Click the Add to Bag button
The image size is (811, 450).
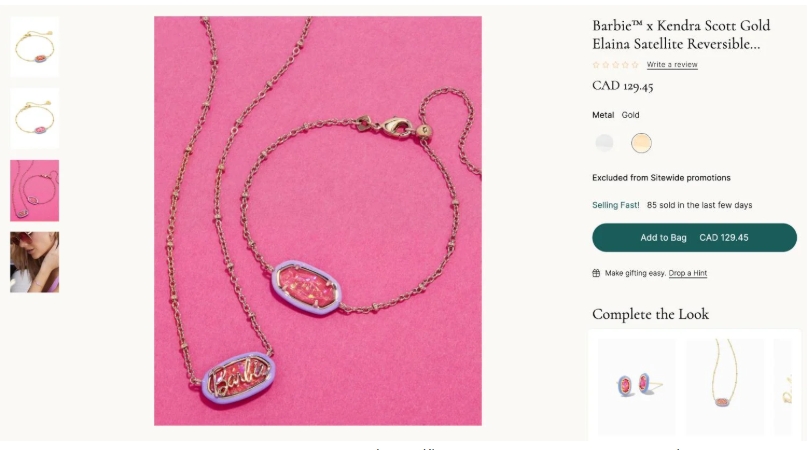point(694,237)
